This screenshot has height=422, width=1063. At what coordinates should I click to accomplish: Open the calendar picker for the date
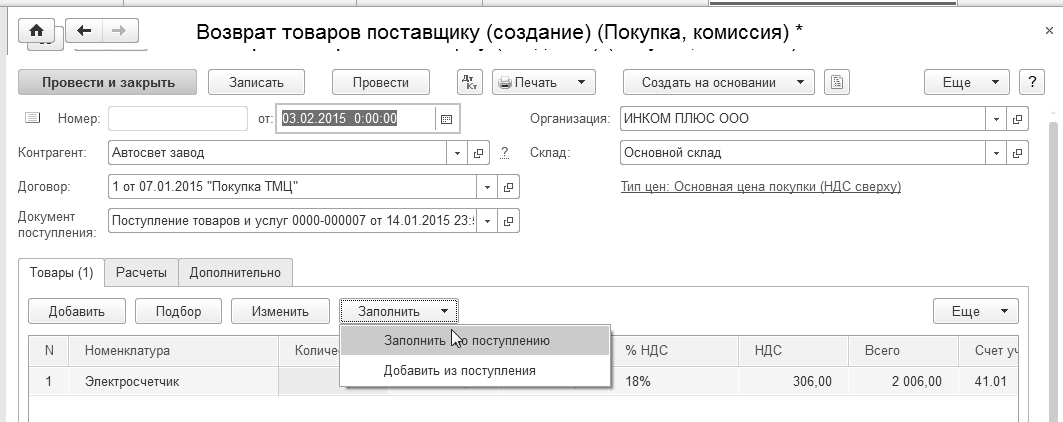coord(446,119)
